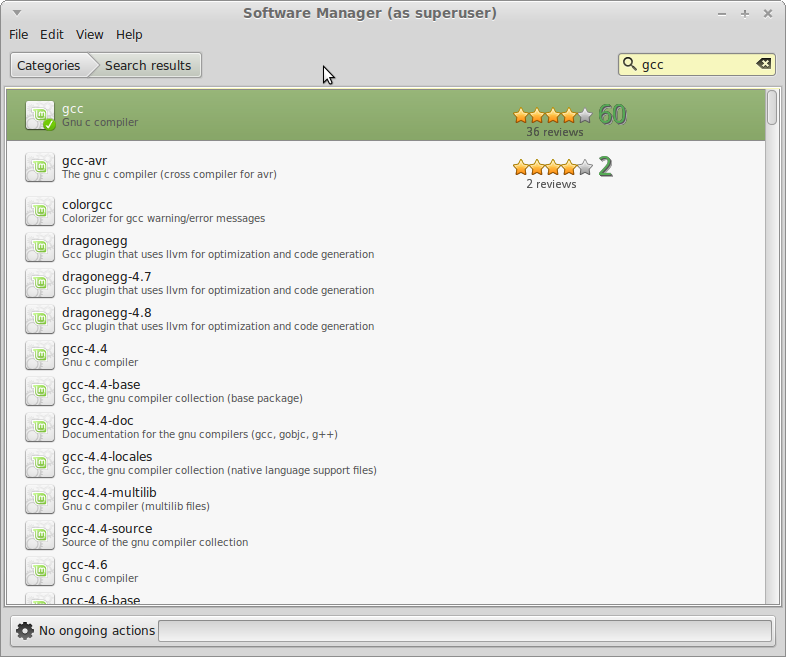Select the colorgcc package name
The width and height of the screenshot is (786, 657).
click(87, 204)
